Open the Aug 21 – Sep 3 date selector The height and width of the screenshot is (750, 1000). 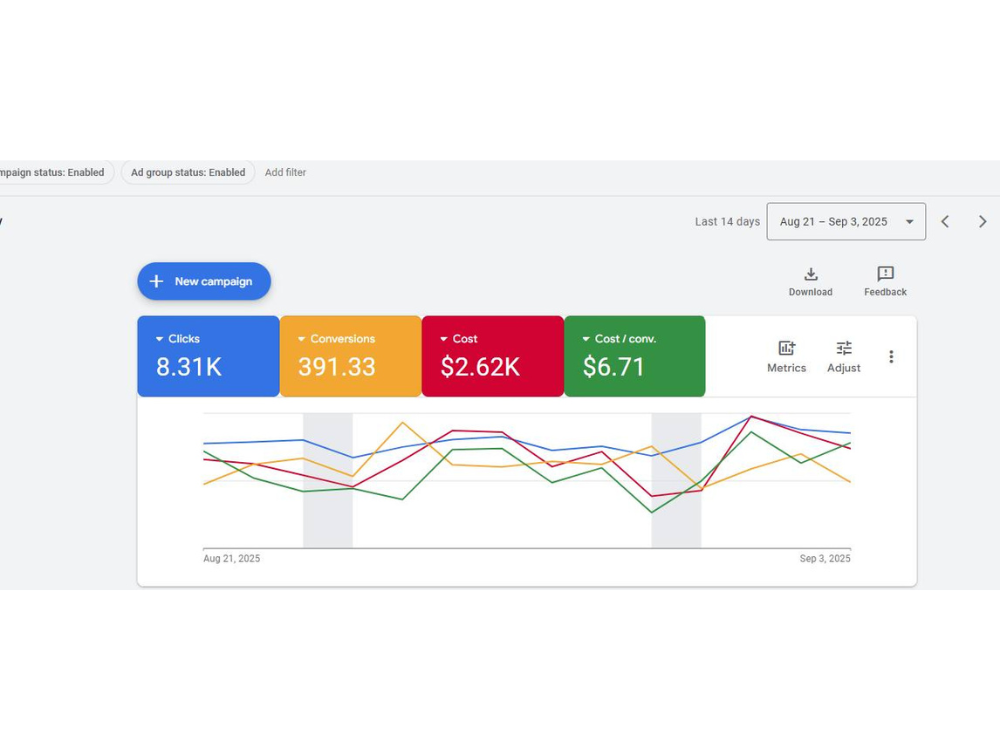pos(846,221)
